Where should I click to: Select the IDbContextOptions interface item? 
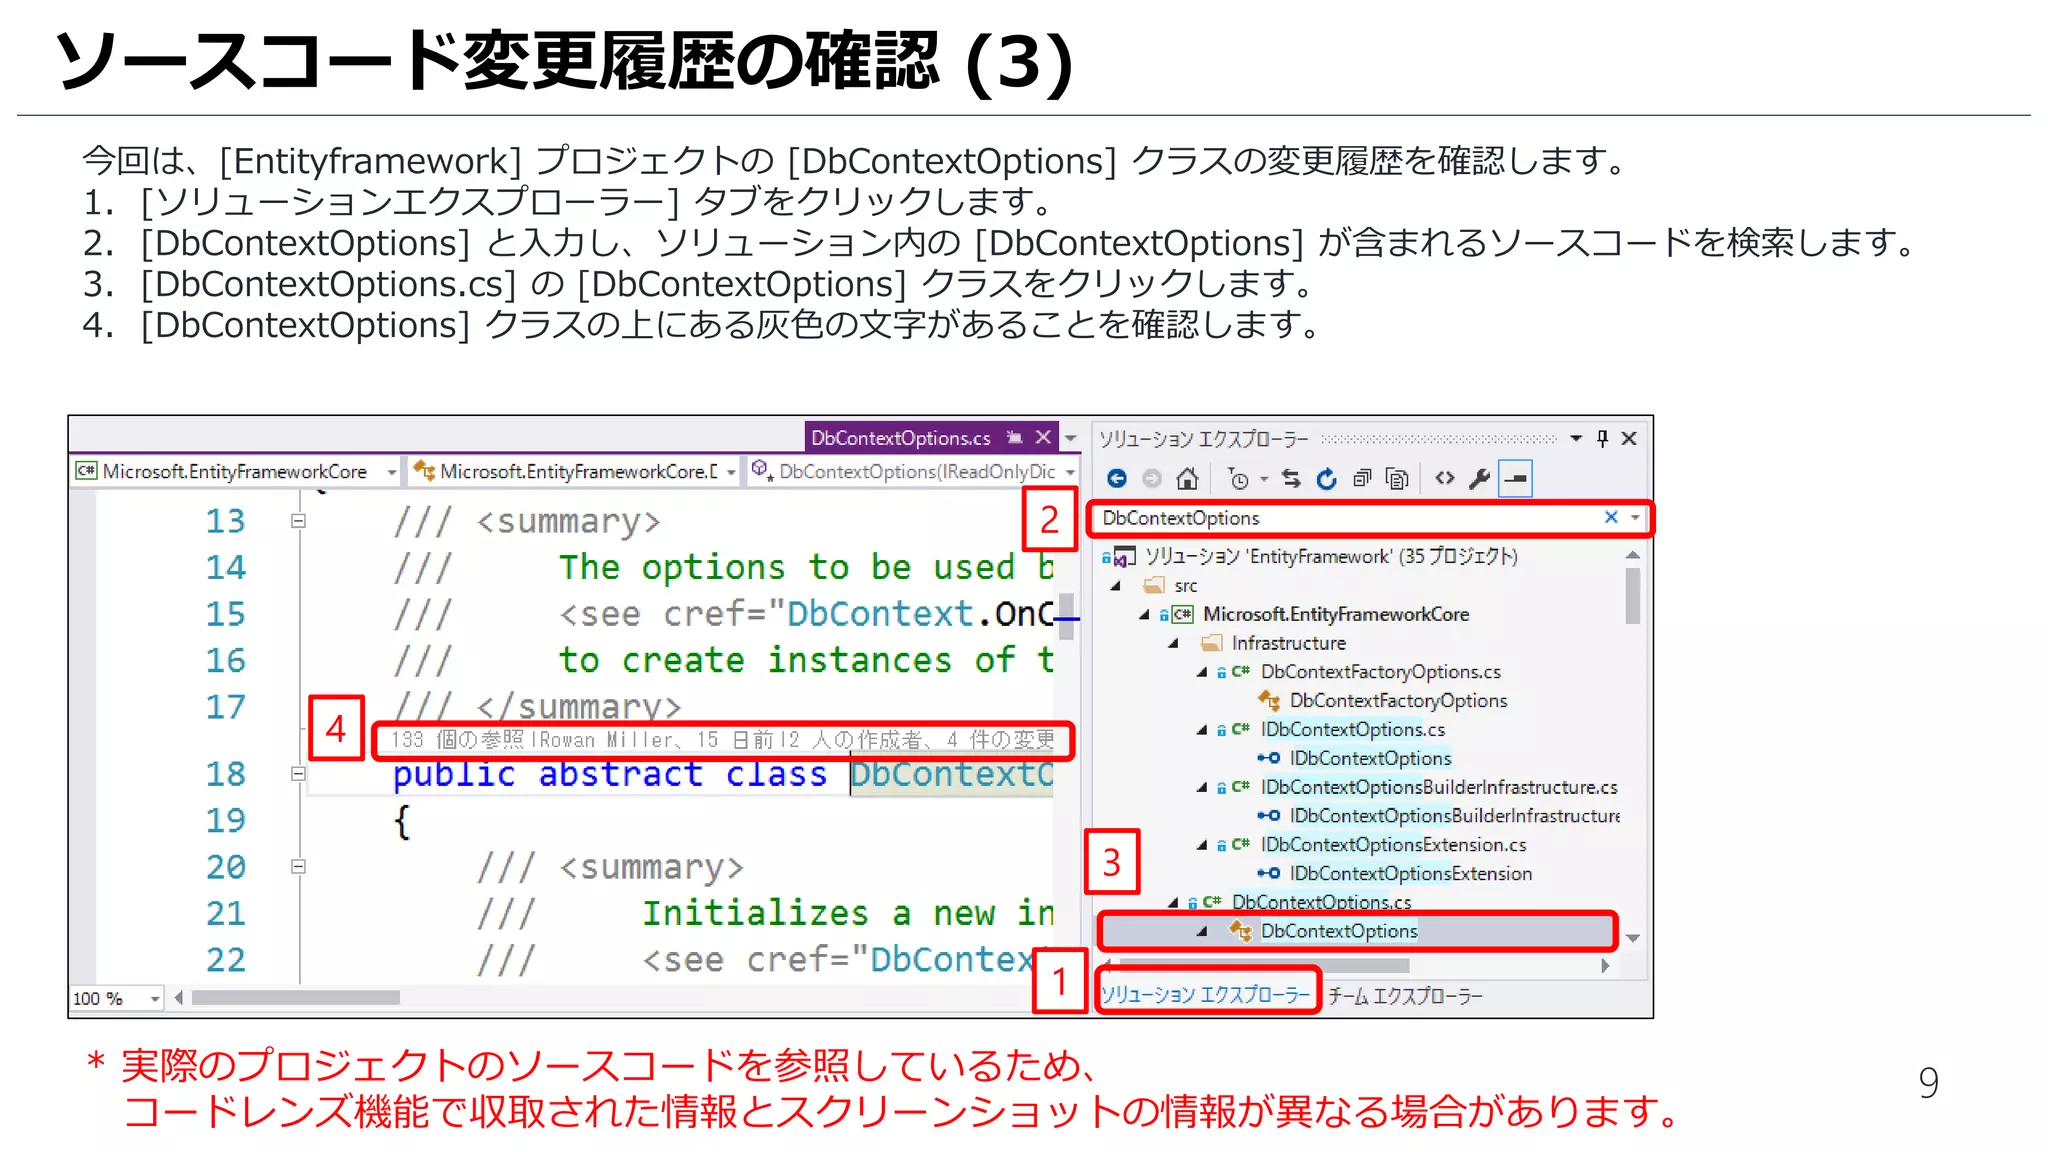(1370, 758)
